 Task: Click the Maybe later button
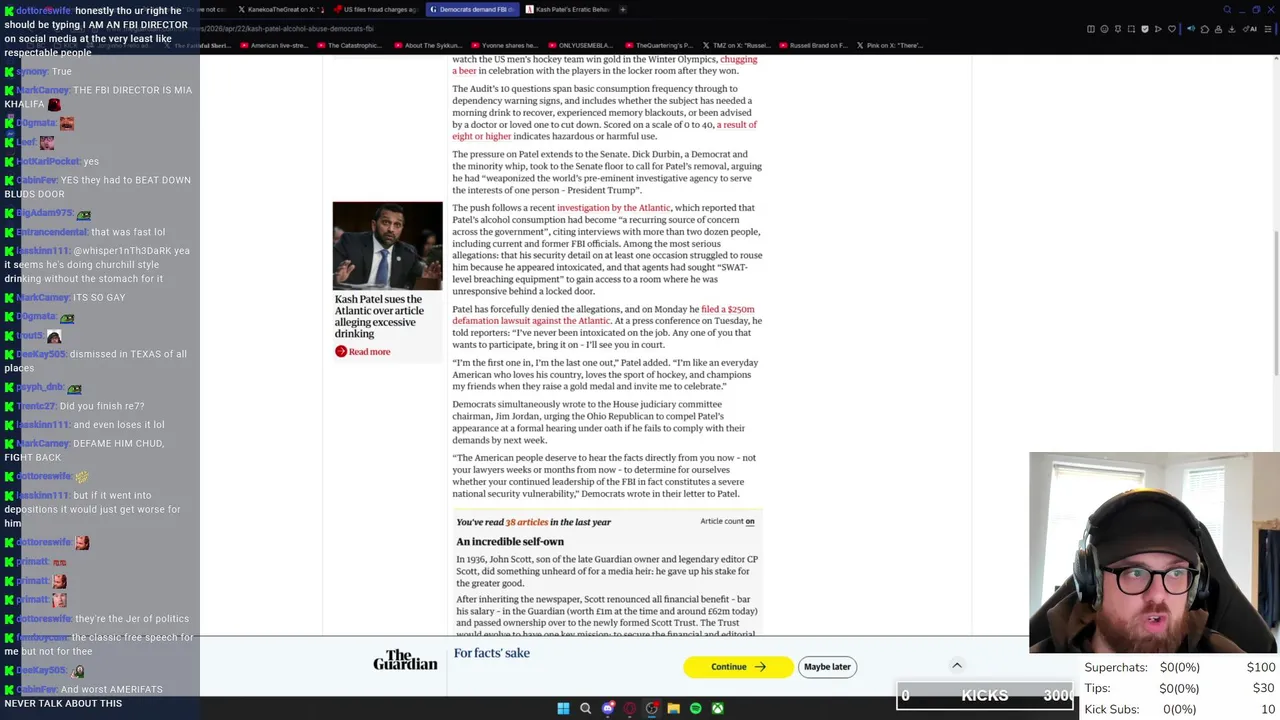pos(827,666)
